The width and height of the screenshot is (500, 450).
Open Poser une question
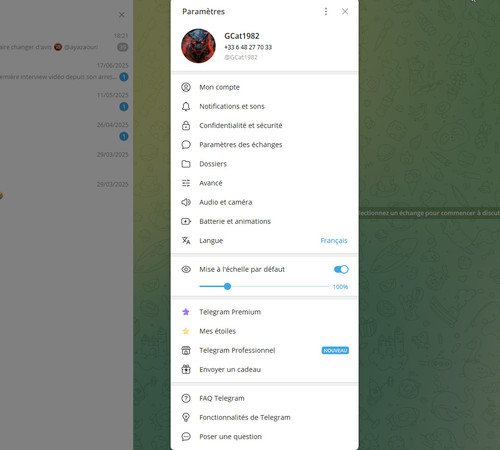(x=265, y=437)
